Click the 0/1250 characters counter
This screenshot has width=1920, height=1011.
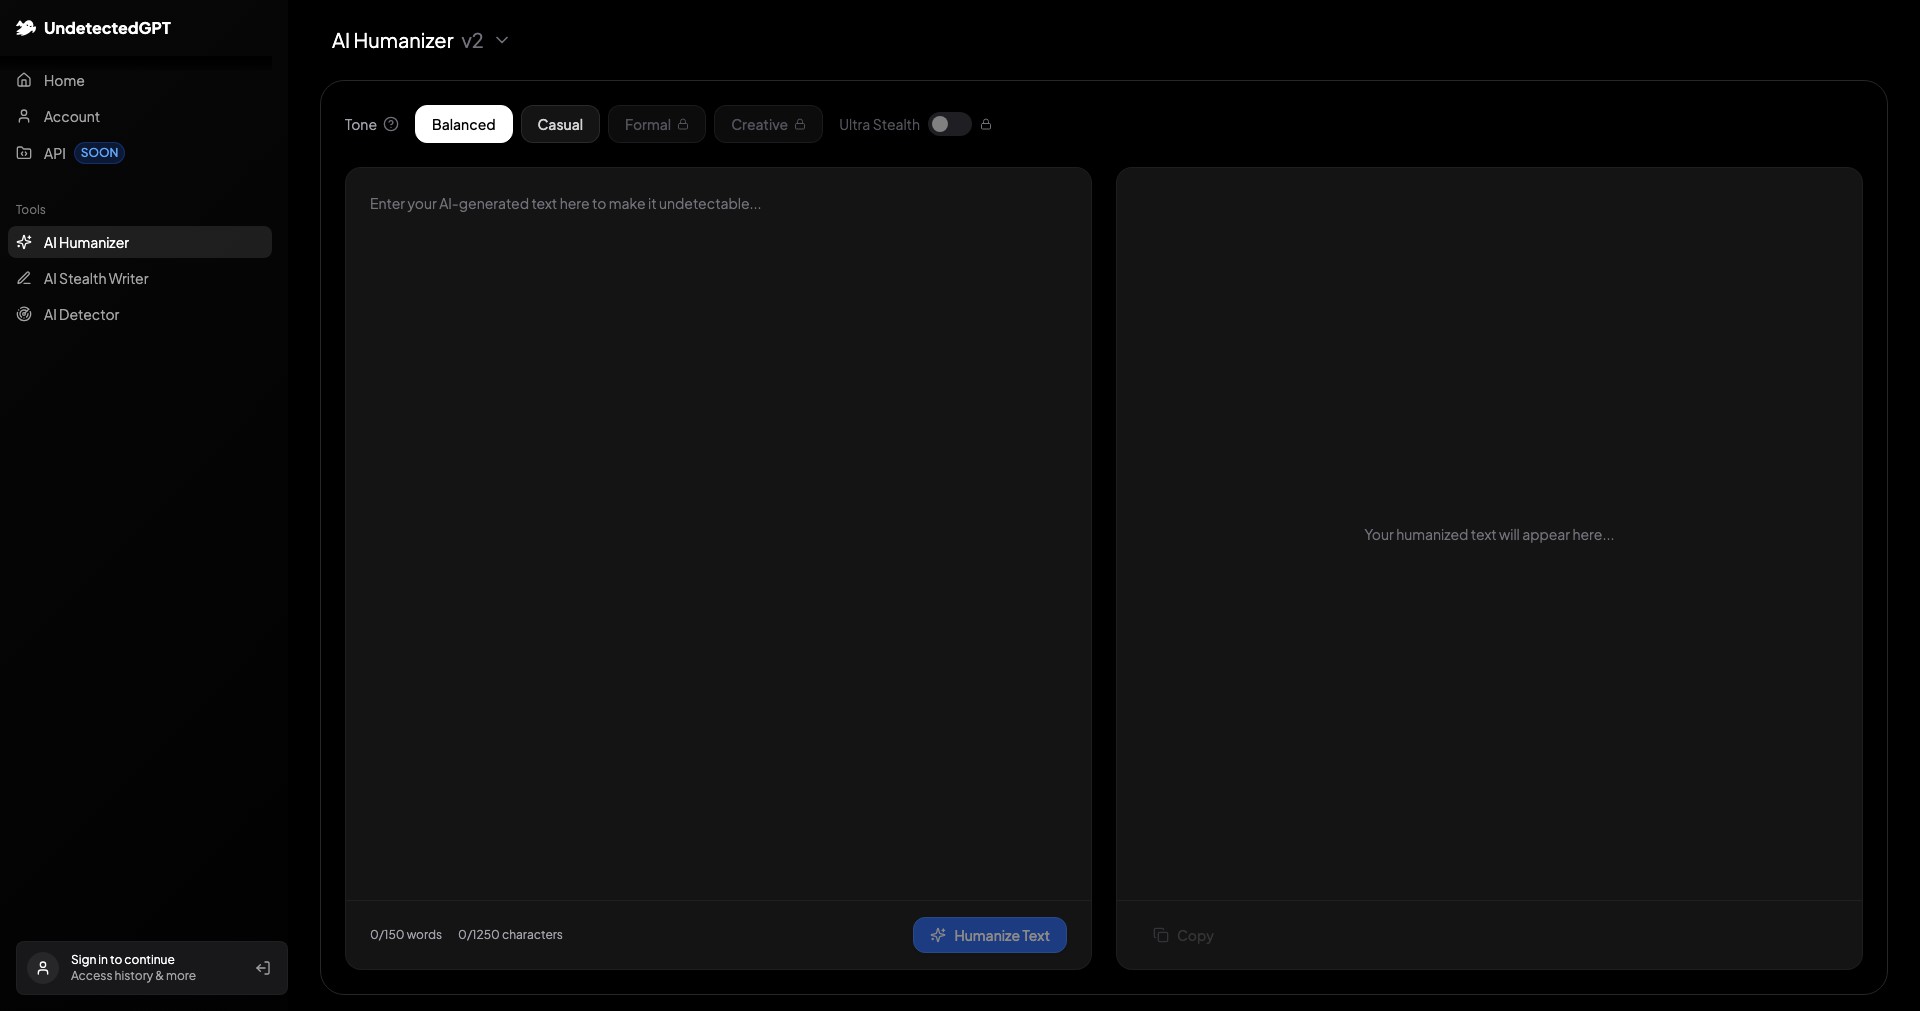pos(510,935)
